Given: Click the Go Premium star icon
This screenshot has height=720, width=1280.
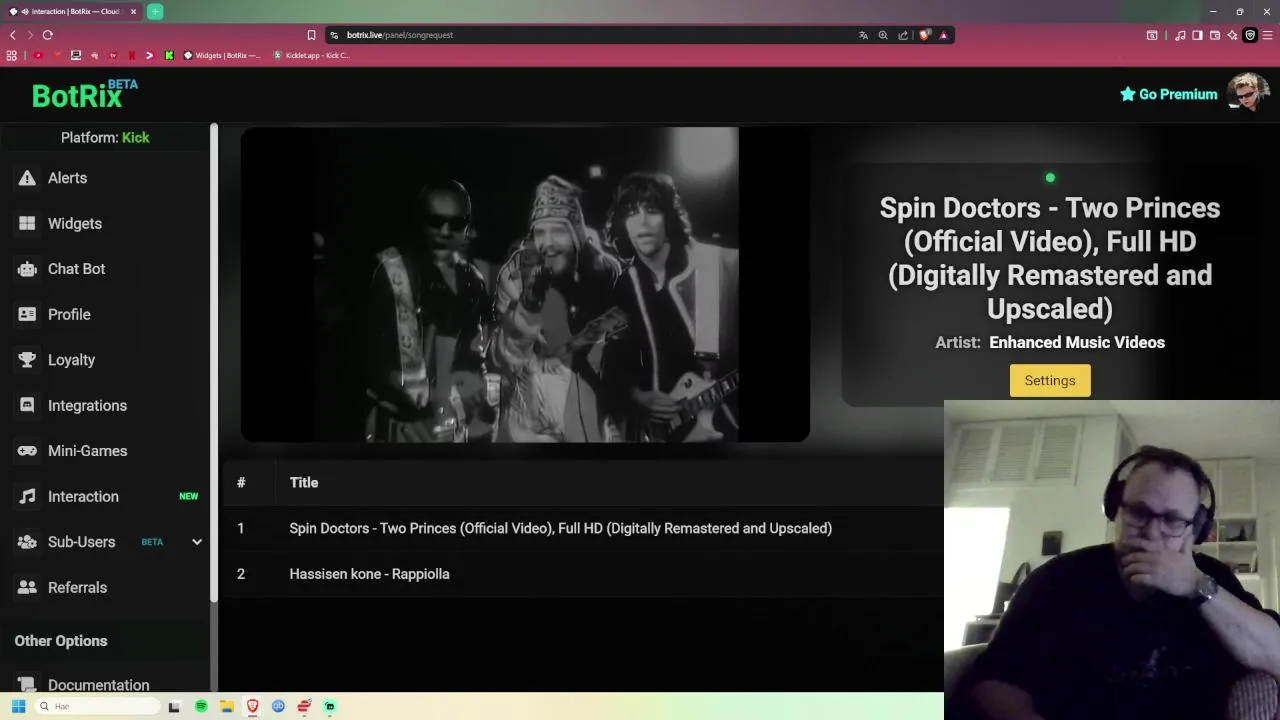Looking at the screenshot, I should coord(1128,94).
